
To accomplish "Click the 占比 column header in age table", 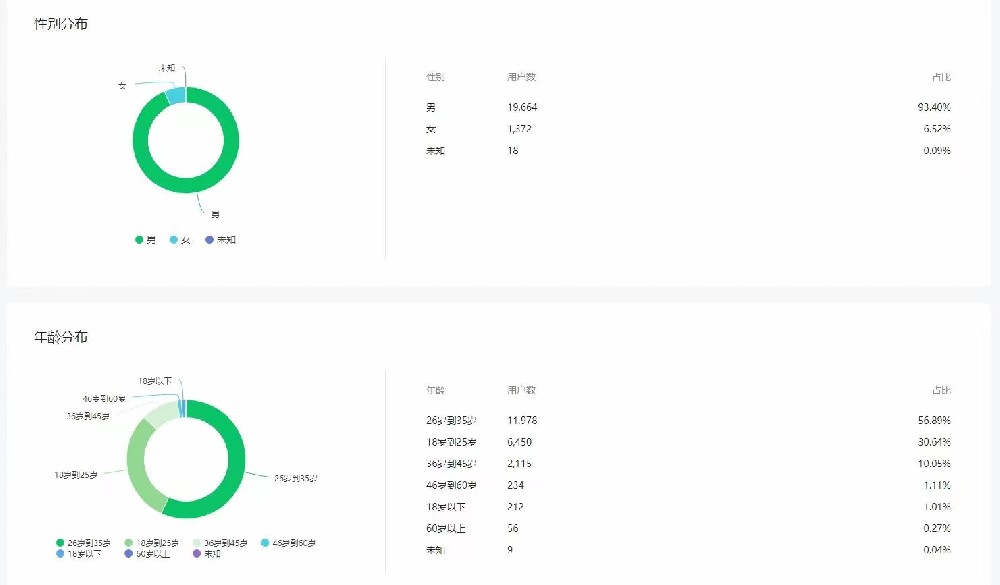I will click(941, 390).
